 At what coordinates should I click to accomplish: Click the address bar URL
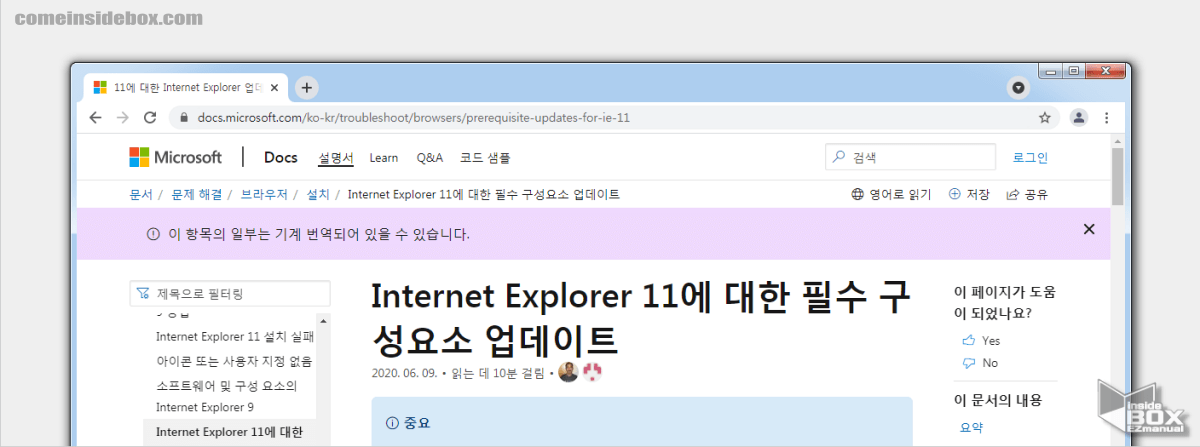(x=413, y=117)
